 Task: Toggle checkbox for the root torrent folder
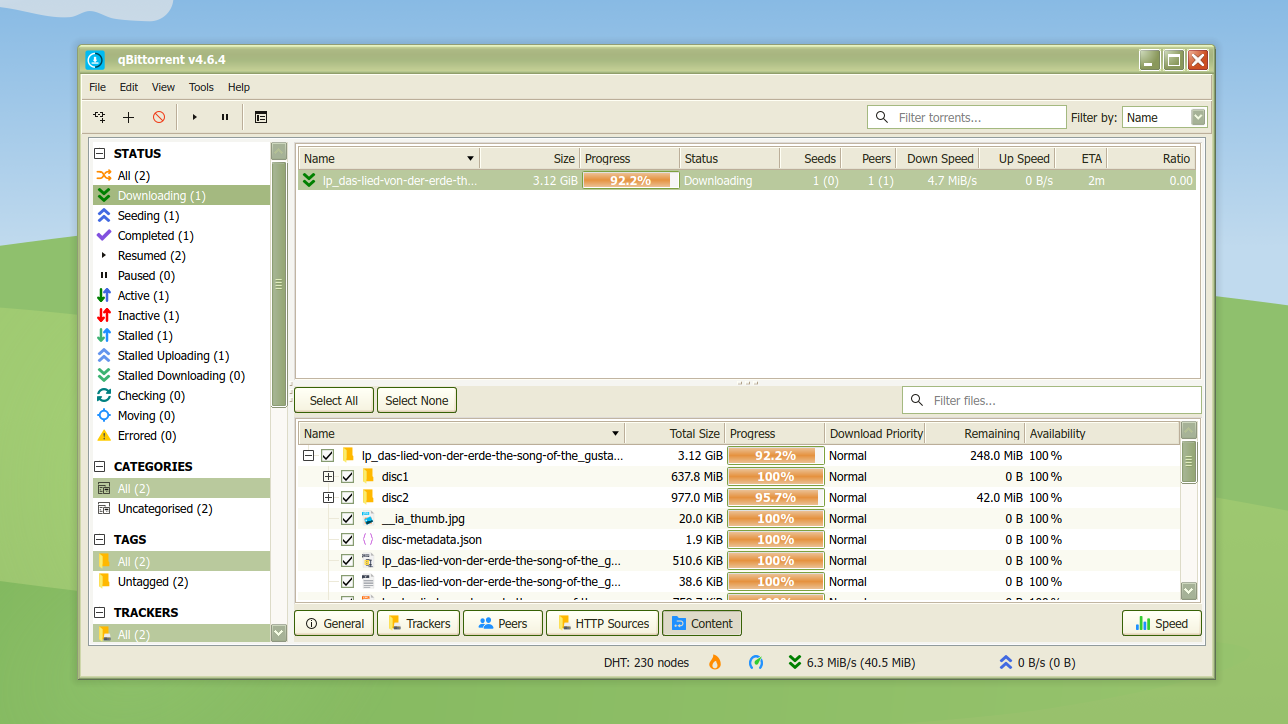pyautogui.click(x=328, y=456)
